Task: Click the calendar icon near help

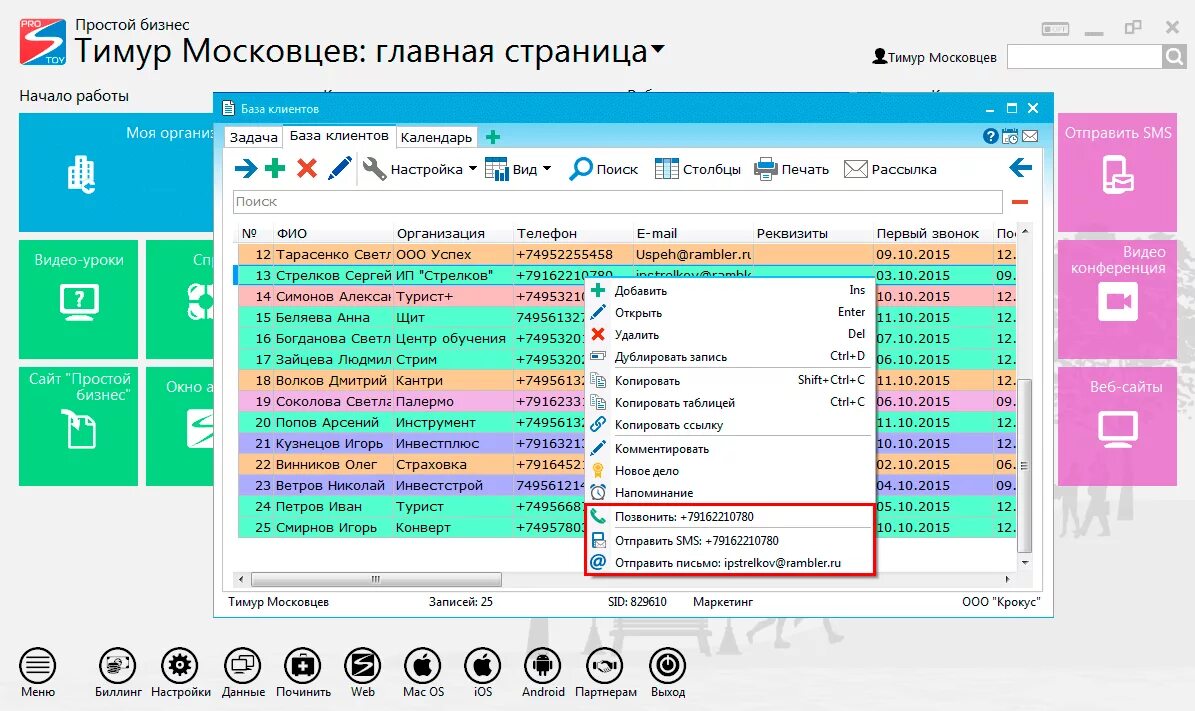Action: (x=1010, y=136)
